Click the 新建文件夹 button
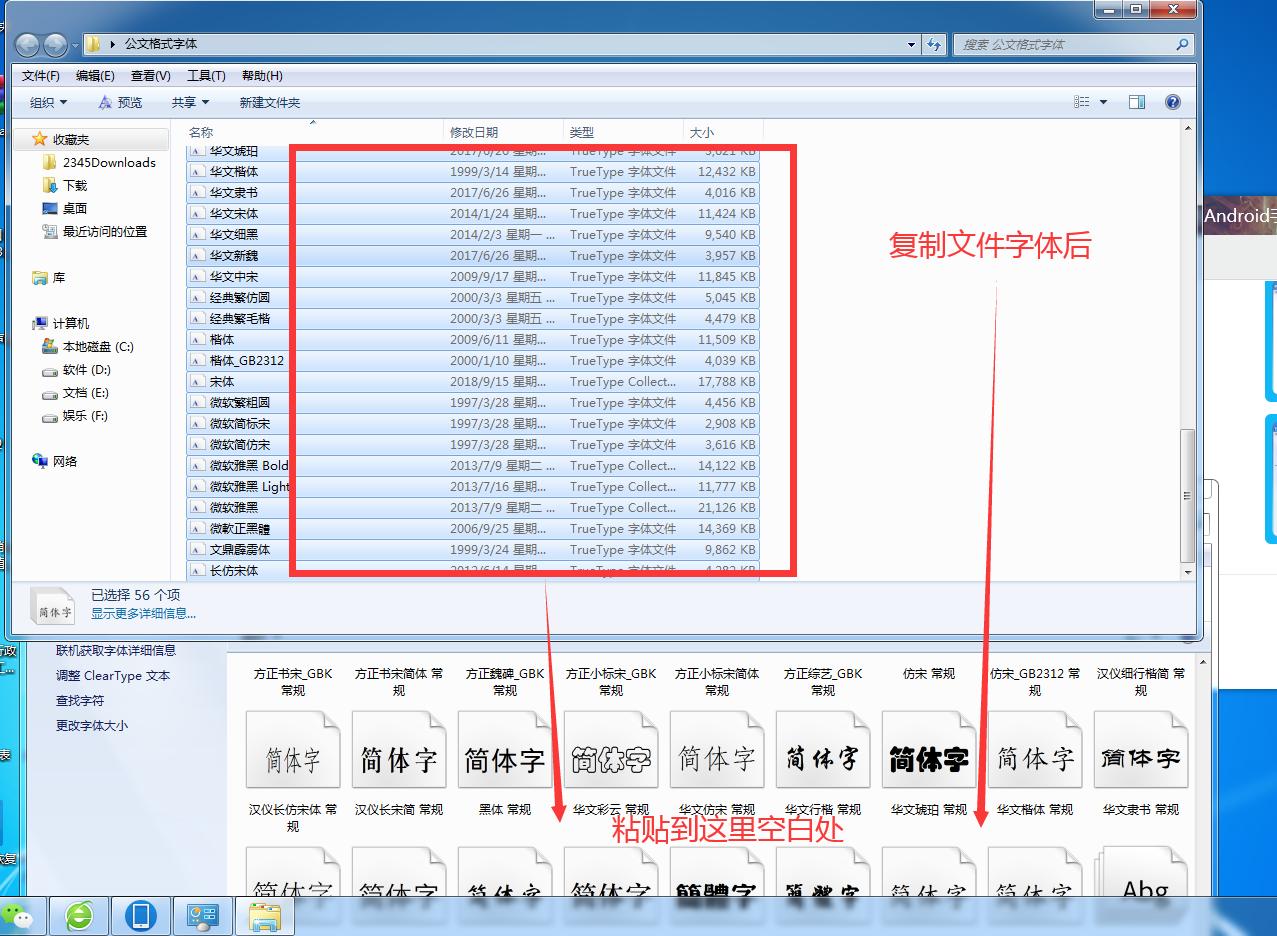This screenshot has height=936, width=1277. tap(267, 101)
